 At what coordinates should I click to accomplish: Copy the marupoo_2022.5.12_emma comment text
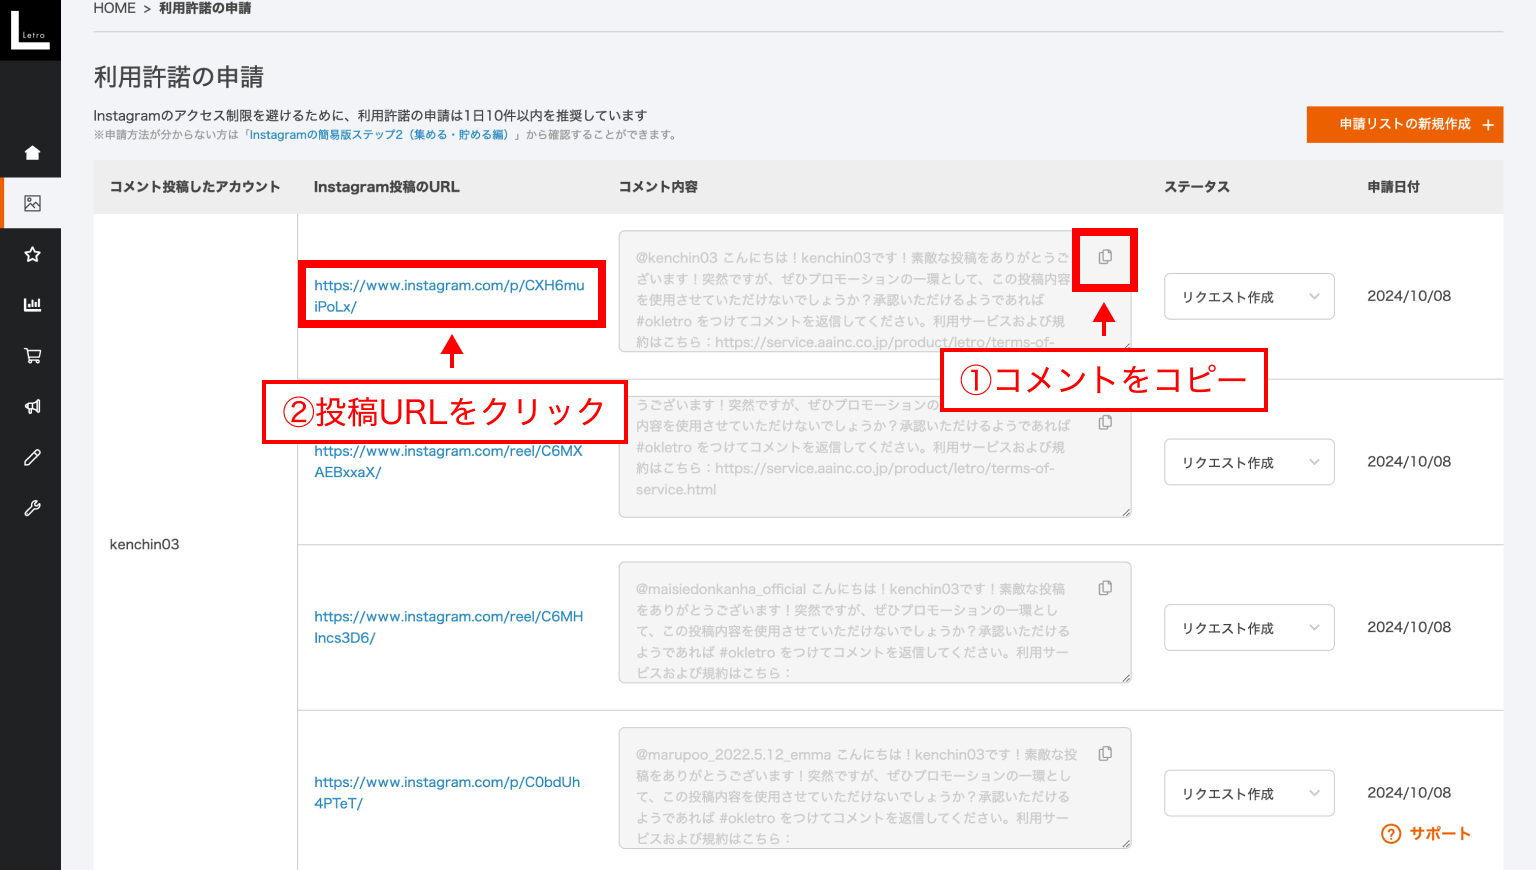pos(1105,754)
